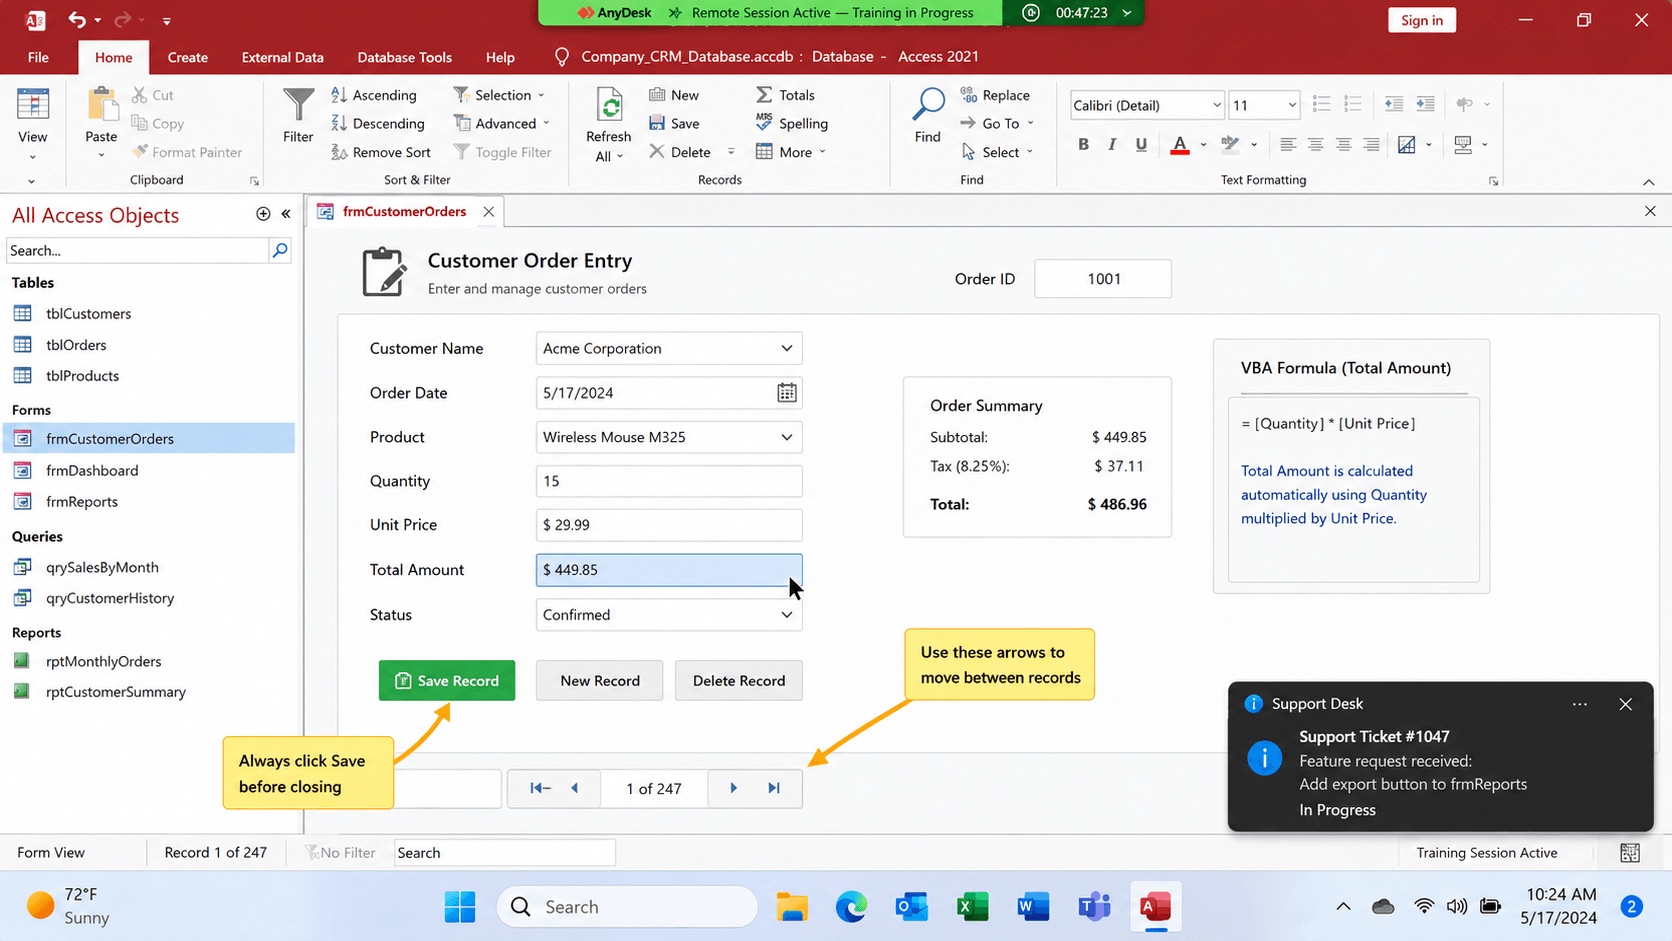Select the frmCustomerOrders document tab
Screen dimensions: 1672x941
(x=404, y=212)
